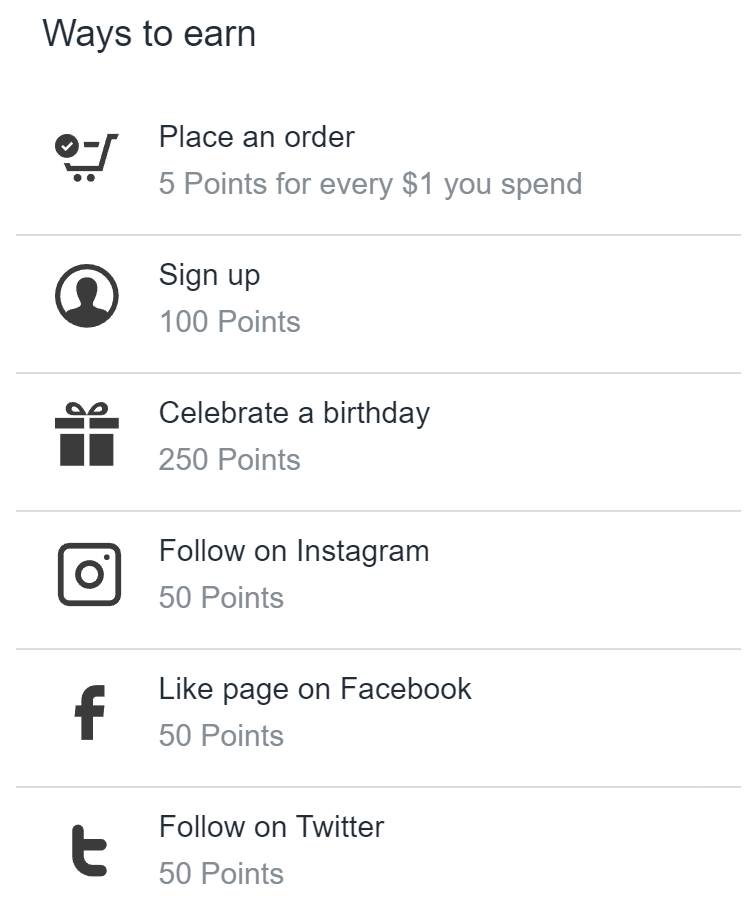Viewport: 750px width, 920px height.
Task: Open 'Like page on Facebook' option
Action: 314,689
